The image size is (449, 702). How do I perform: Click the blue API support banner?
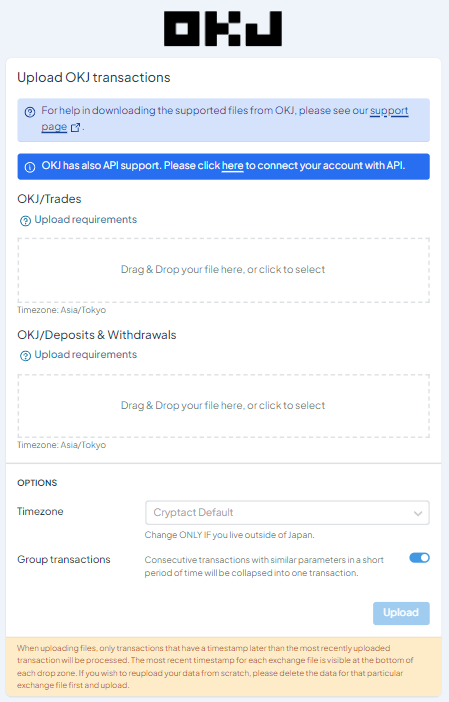tap(223, 167)
